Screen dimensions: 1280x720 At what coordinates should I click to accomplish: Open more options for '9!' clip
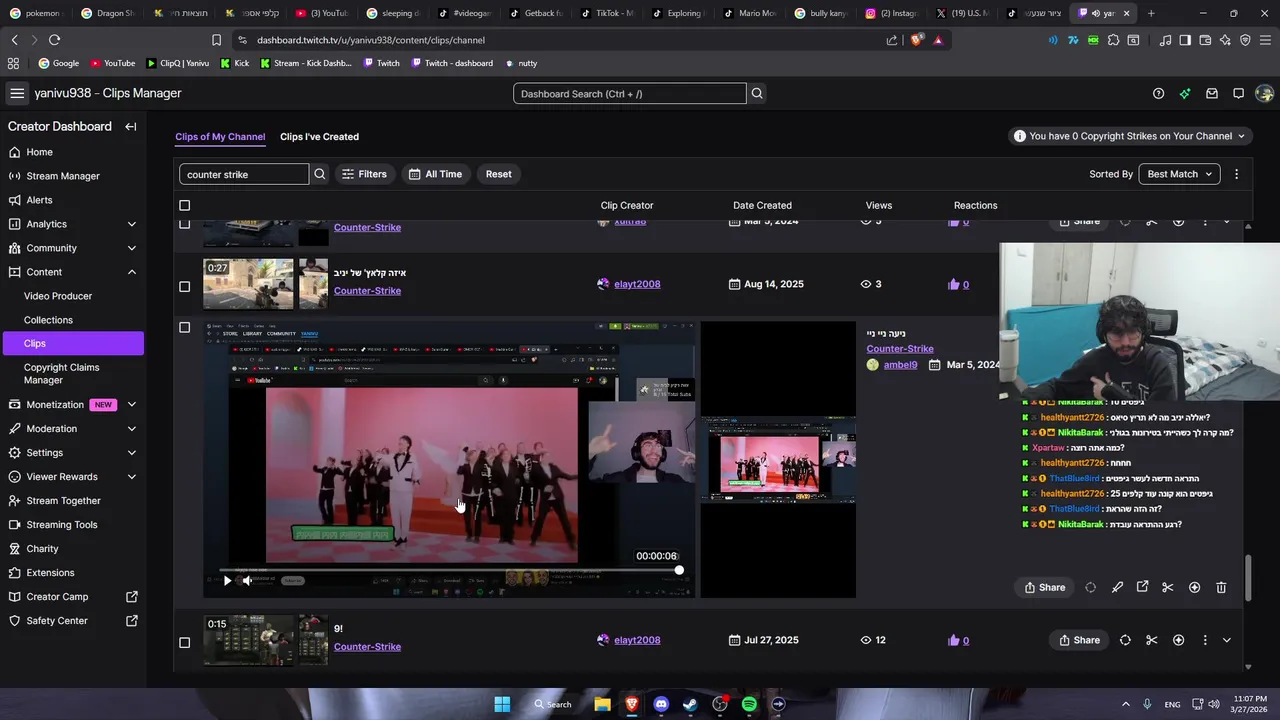[1204, 640]
